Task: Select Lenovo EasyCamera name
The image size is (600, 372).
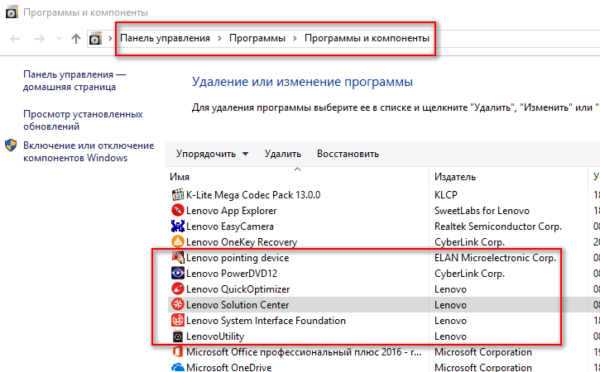Action: [x=230, y=226]
